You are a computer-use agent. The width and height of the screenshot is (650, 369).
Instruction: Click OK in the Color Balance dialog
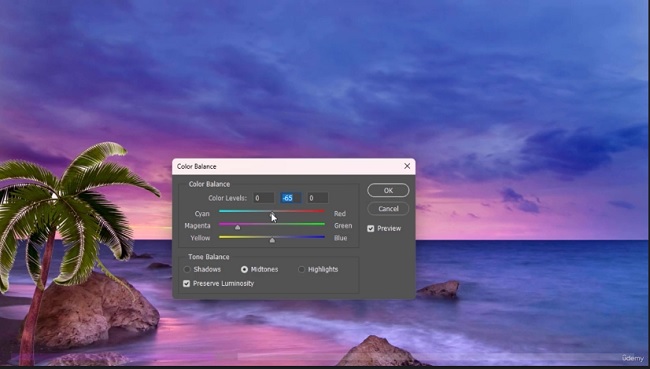click(x=388, y=190)
